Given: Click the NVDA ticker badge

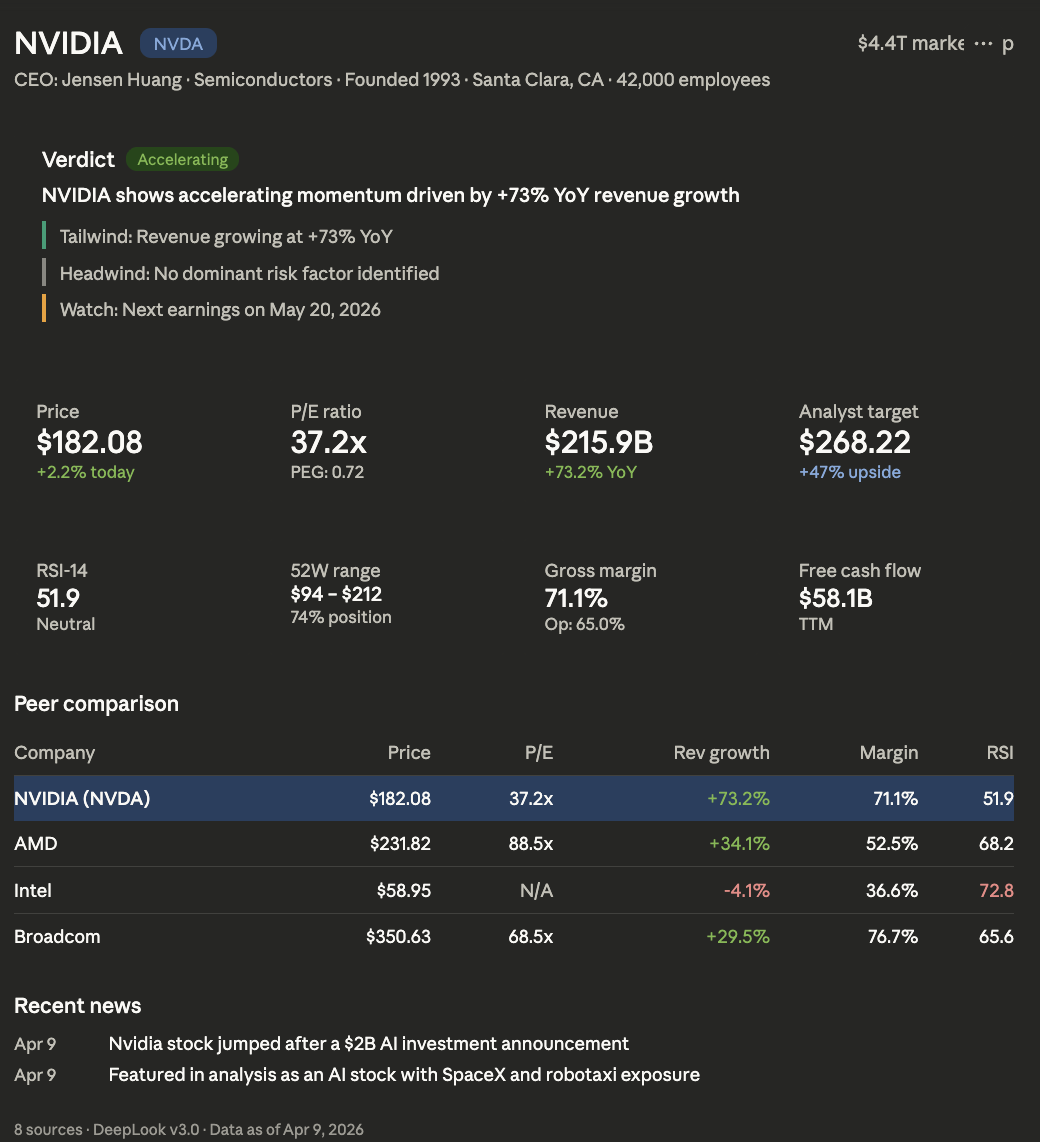Looking at the screenshot, I should (177, 43).
